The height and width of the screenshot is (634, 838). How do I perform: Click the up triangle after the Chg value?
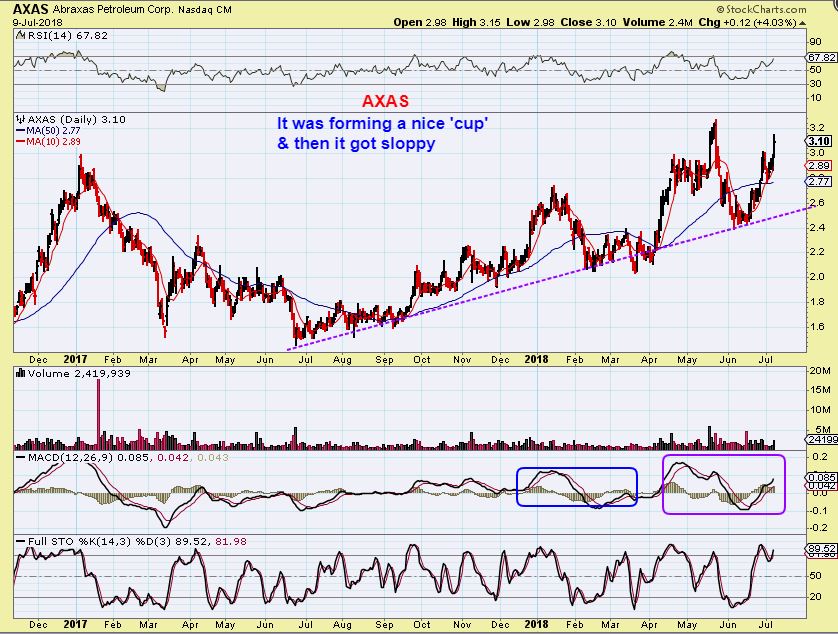[x=802, y=23]
